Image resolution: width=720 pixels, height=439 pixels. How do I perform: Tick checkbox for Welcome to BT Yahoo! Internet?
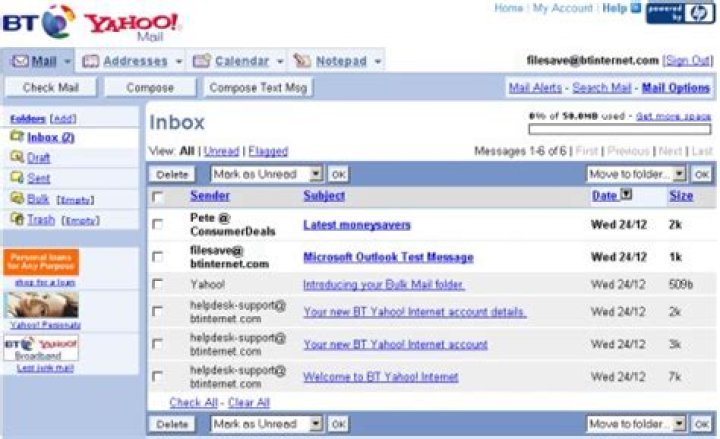[158, 377]
